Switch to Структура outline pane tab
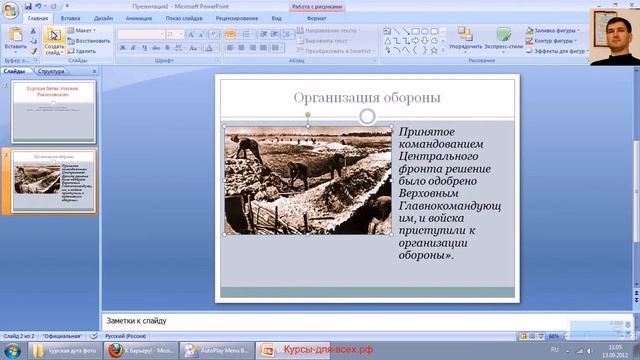640x360 pixels. click(x=51, y=71)
